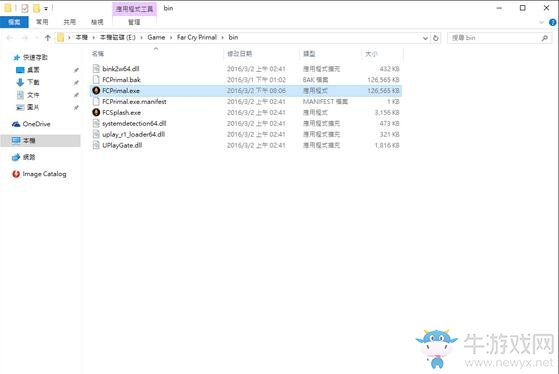559x374 pixels.
Task: Click the UPlayGate.dll file icon
Action: point(96,145)
